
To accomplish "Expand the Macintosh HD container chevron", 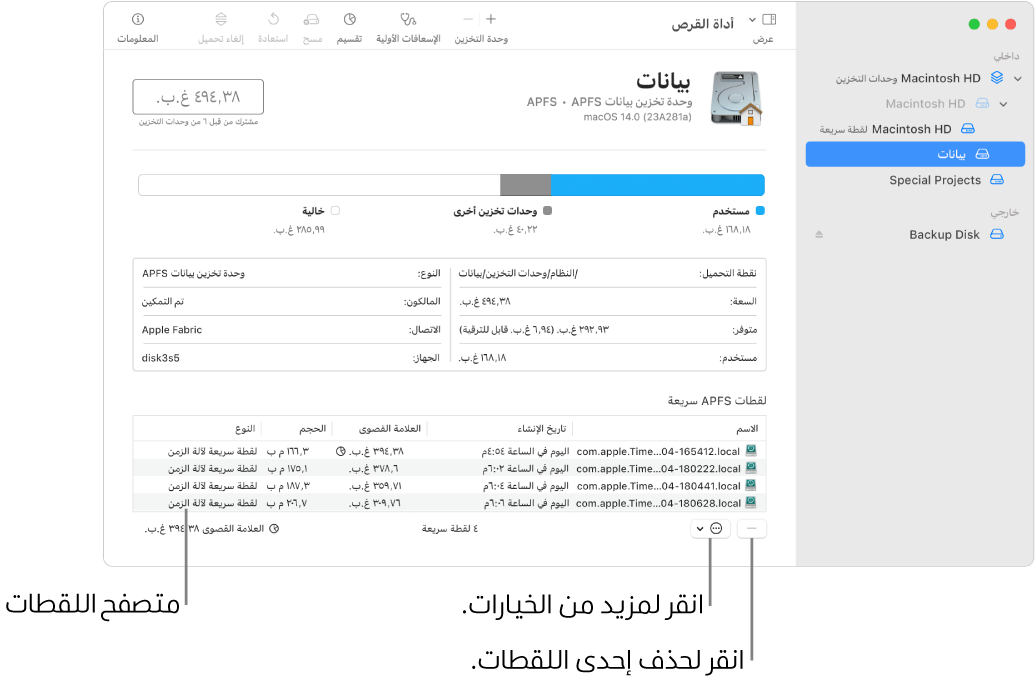I will click(1003, 103).
